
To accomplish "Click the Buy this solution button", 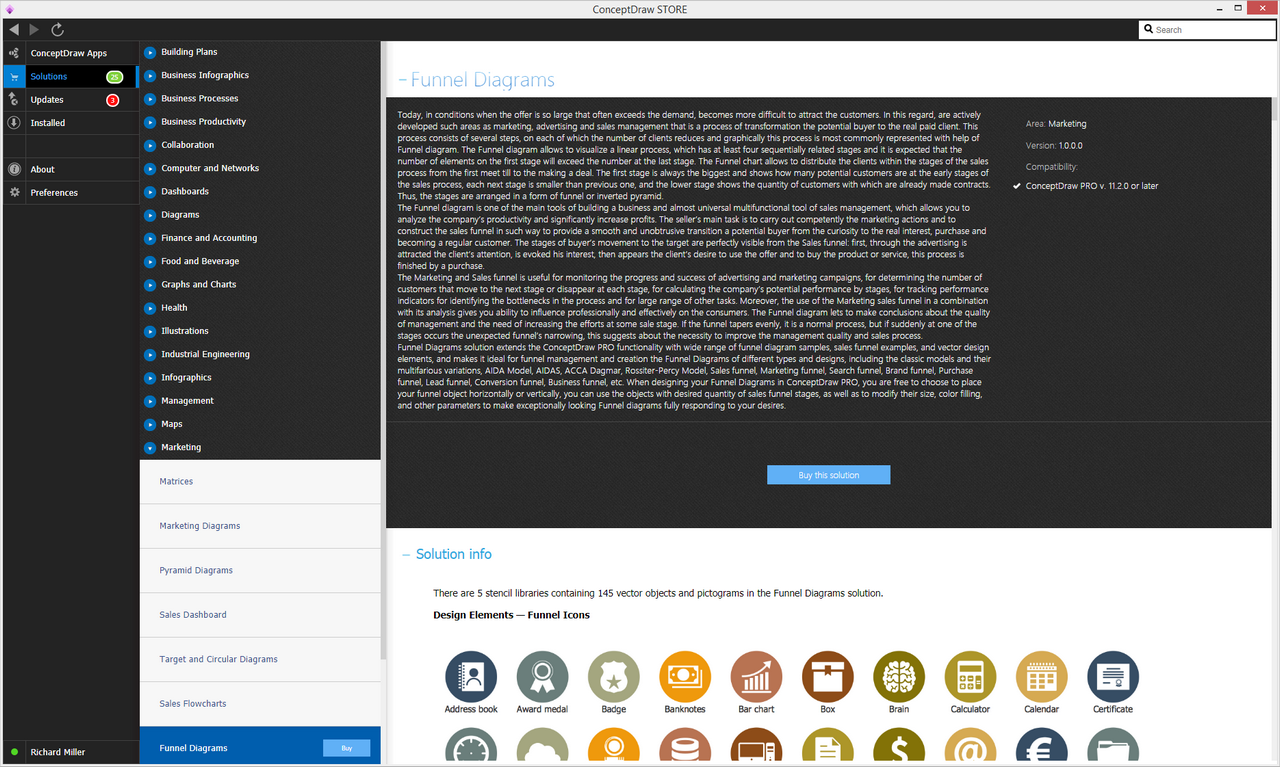I will pos(828,475).
